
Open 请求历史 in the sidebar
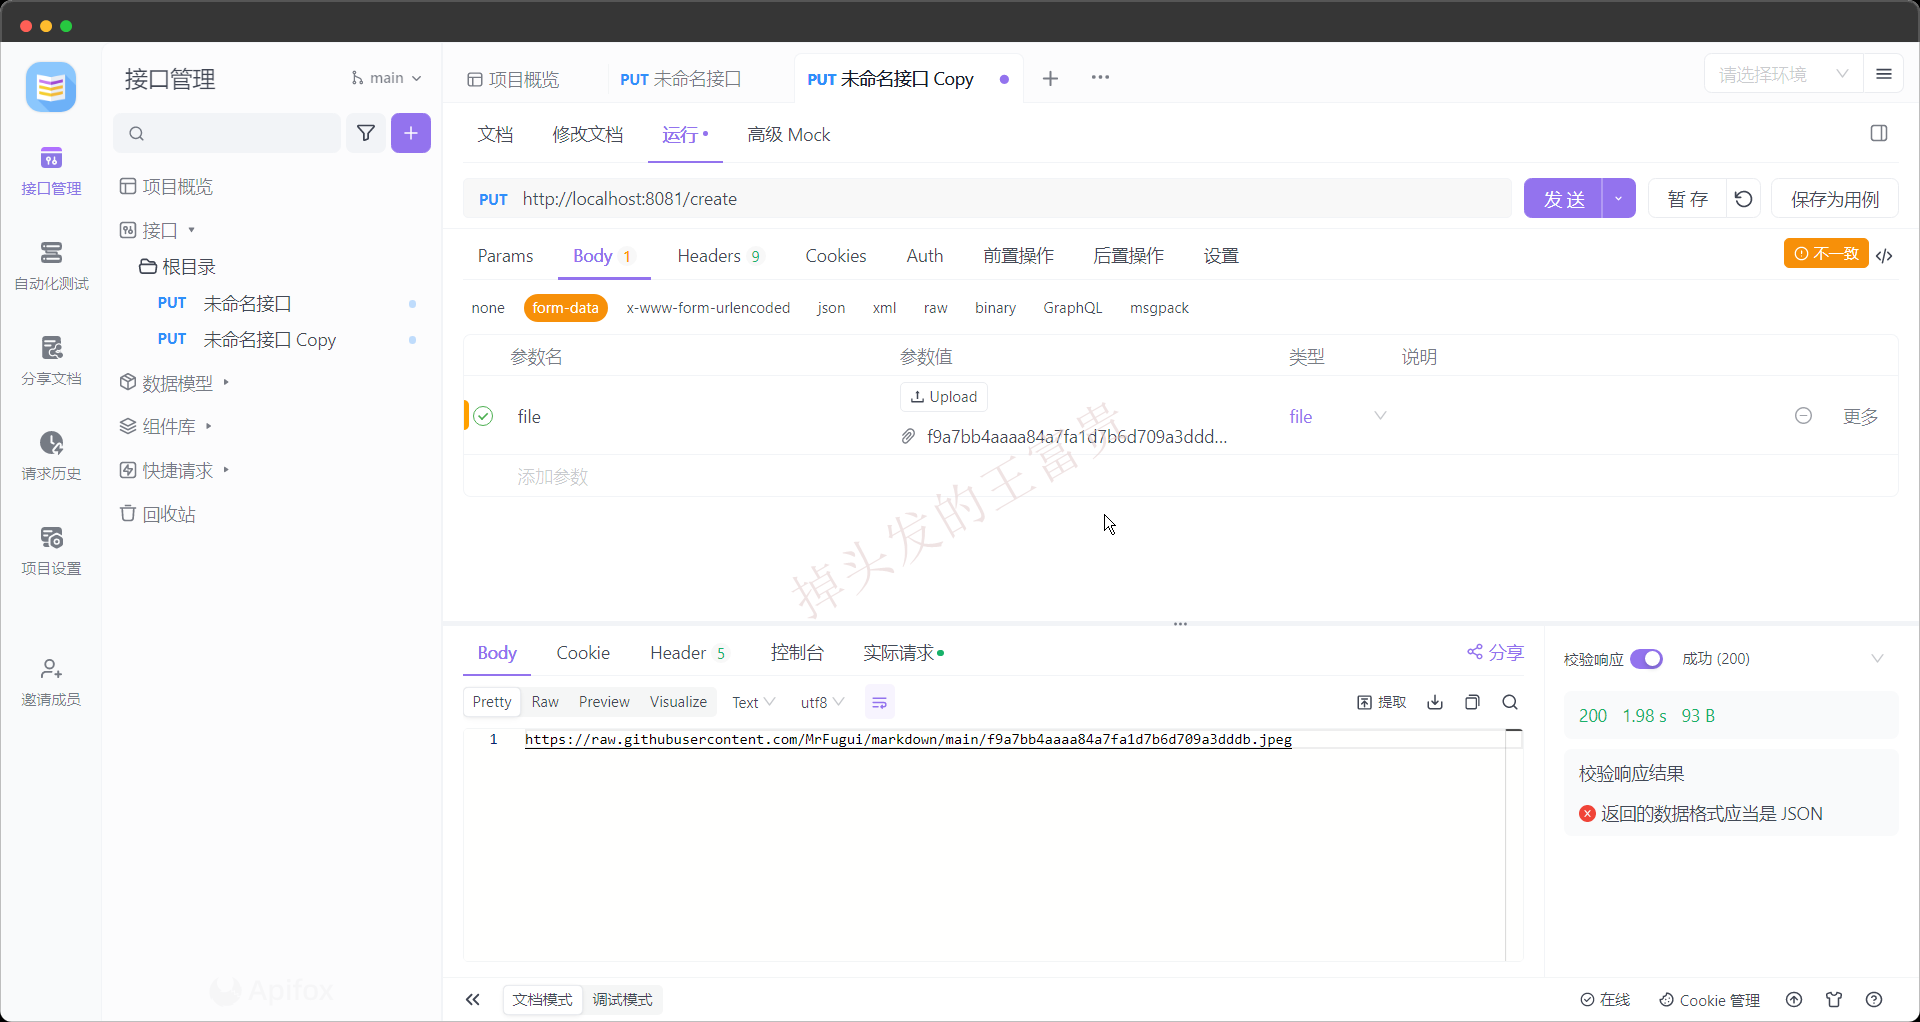point(51,456)
